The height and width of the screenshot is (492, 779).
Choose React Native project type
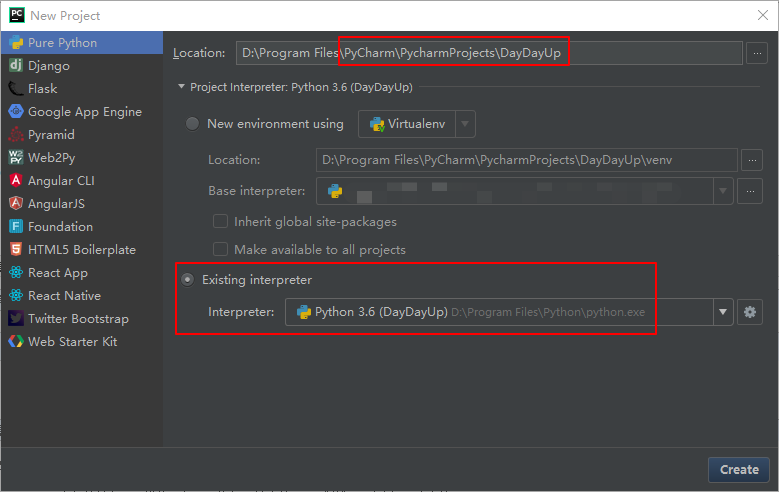(x=82, y=295)
